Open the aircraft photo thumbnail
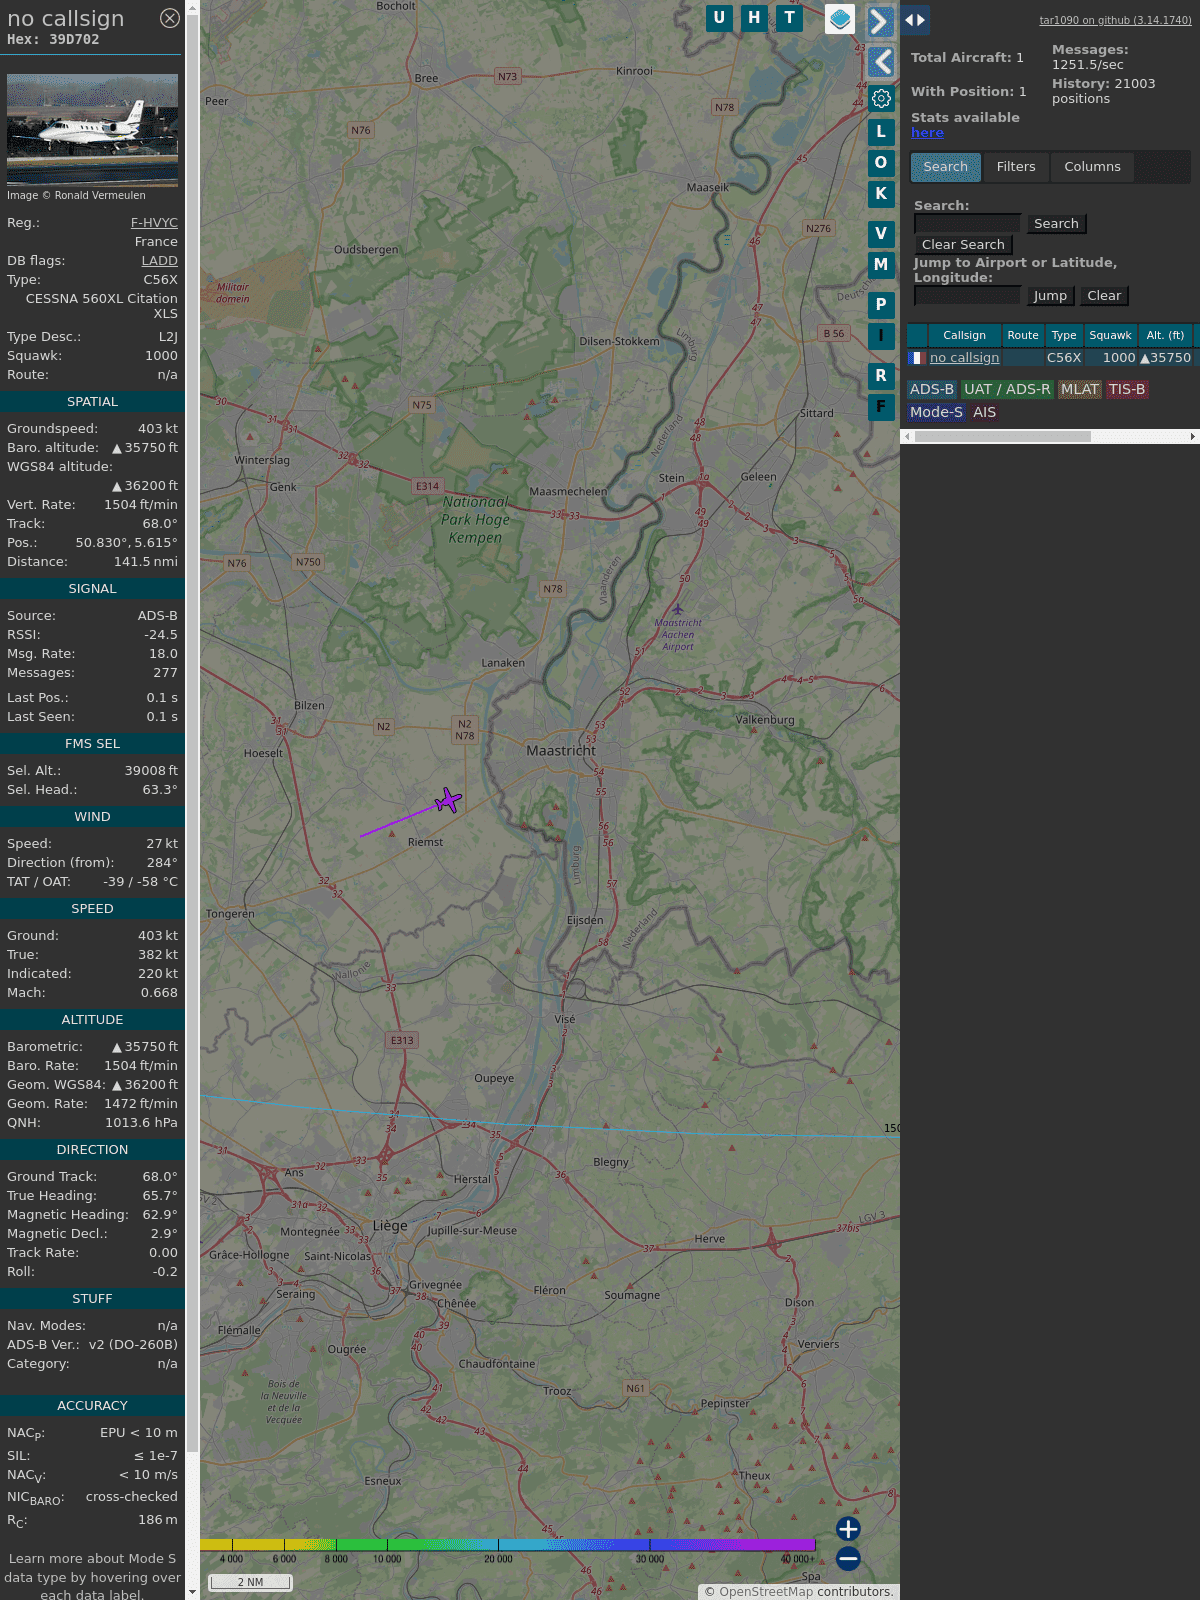This screenshot has height=1600, width=1200. click(x=92, y=129)
